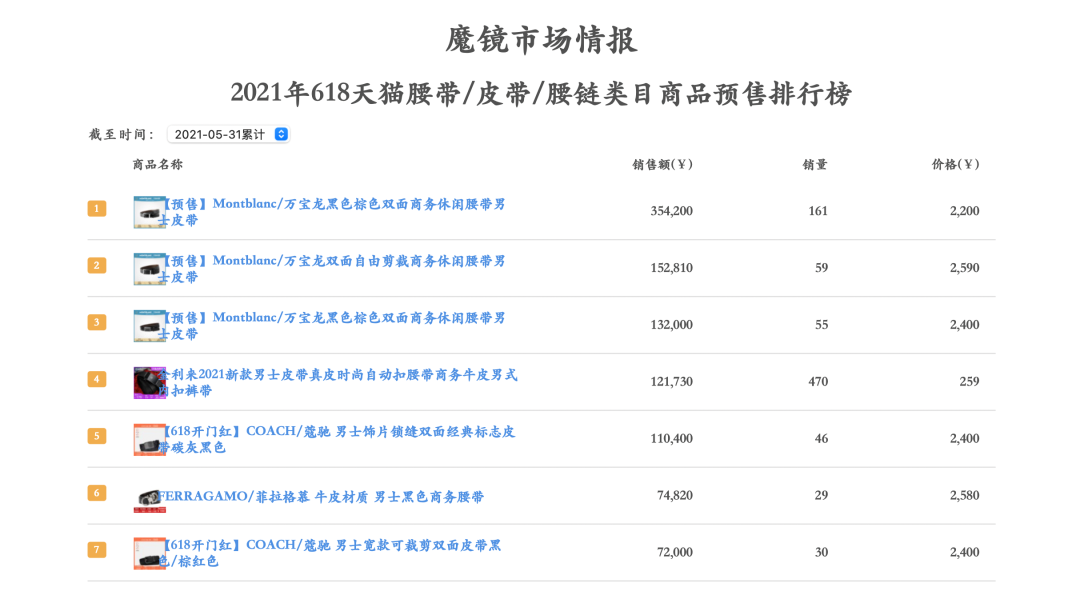This screenshot has width=1080, height=591.
Task: Click the sales volume value 30
Action: pos(822,552)
